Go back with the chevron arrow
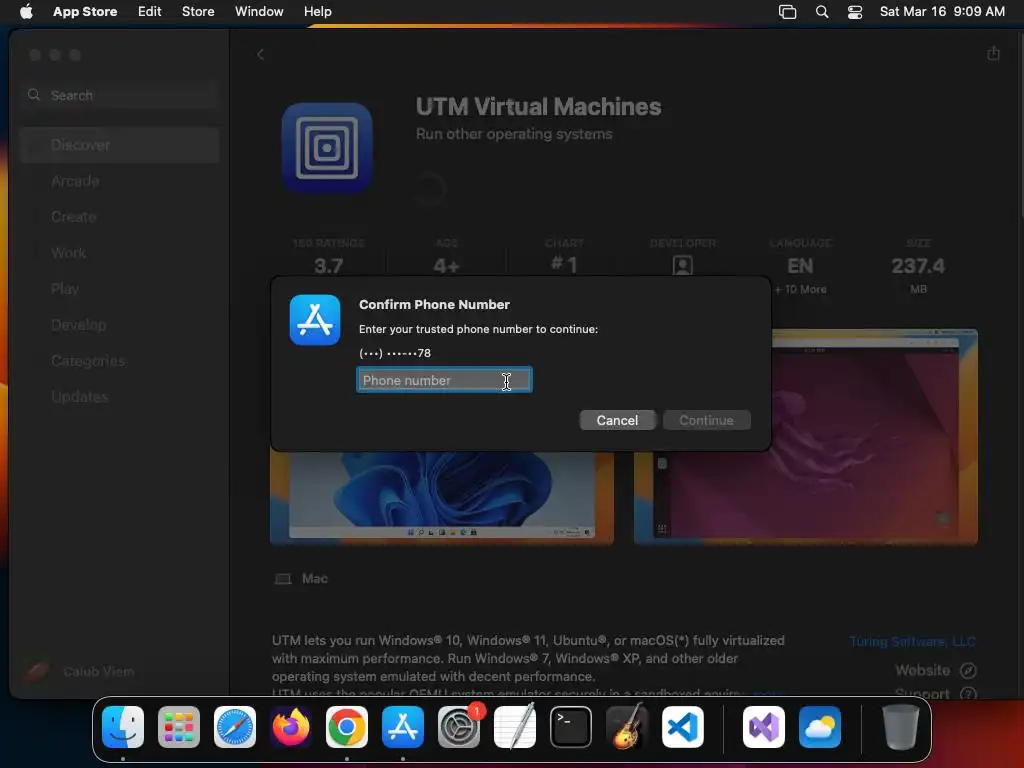 (x=261, y=54)
